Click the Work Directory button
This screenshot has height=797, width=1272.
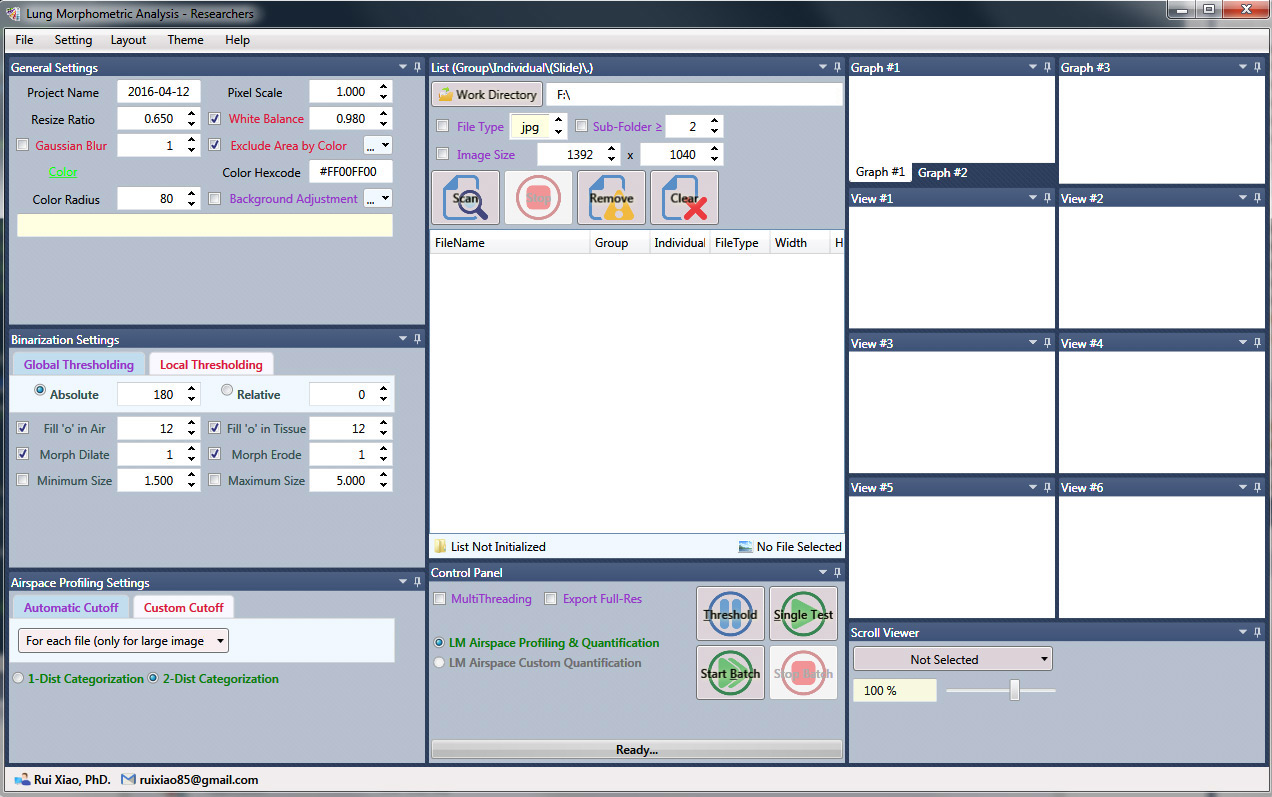487,95
